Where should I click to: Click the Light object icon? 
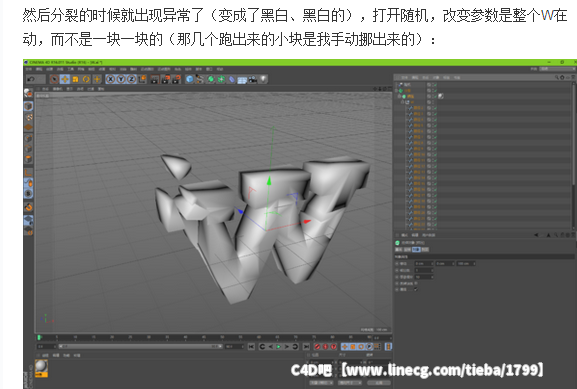click(263, 79)
